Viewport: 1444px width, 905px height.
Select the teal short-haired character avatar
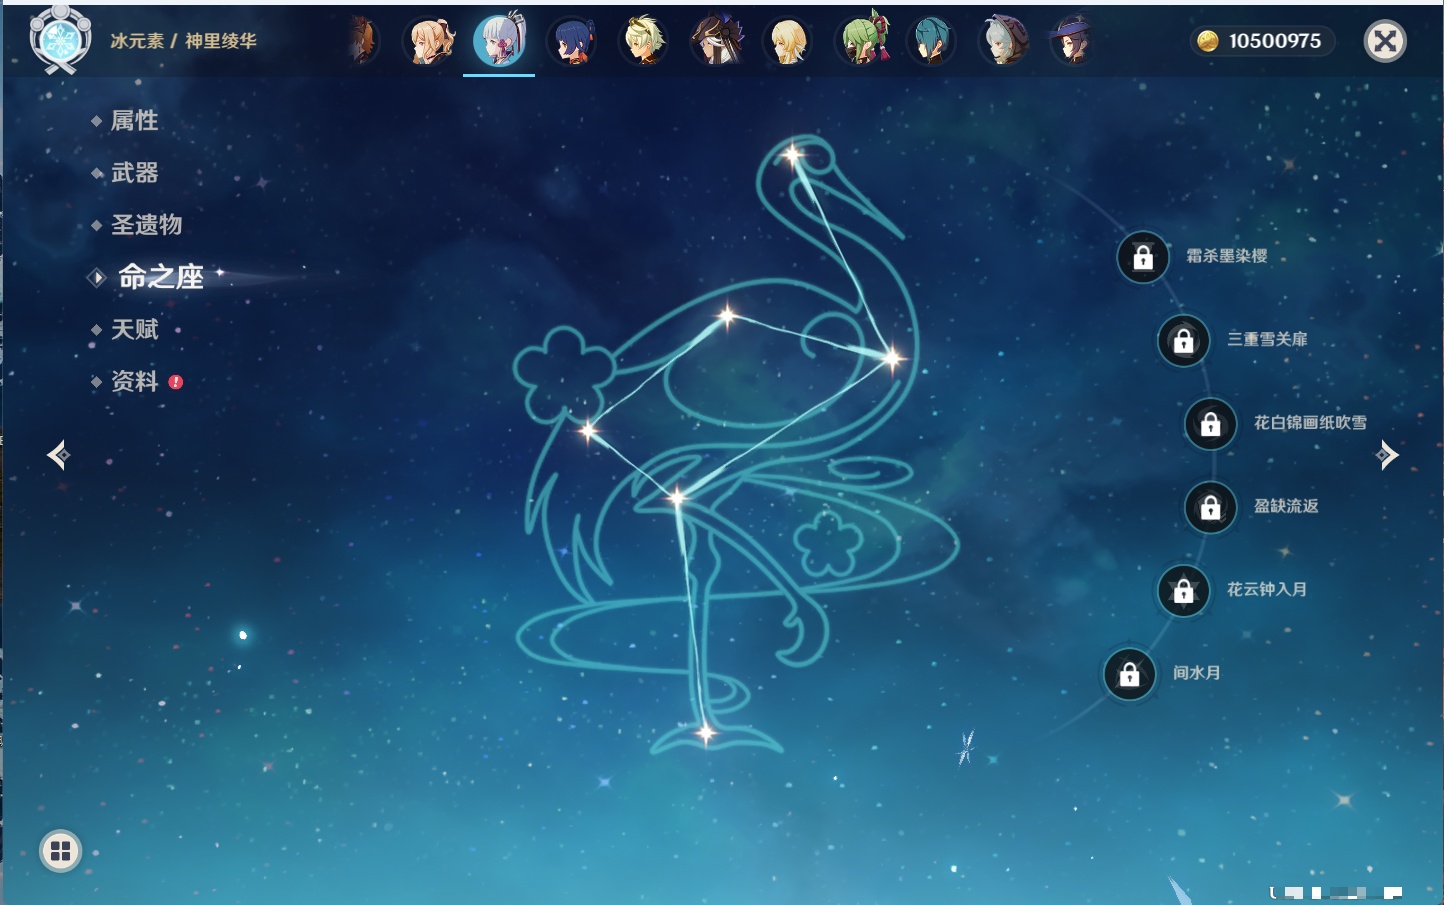click(x=932, y=41)
